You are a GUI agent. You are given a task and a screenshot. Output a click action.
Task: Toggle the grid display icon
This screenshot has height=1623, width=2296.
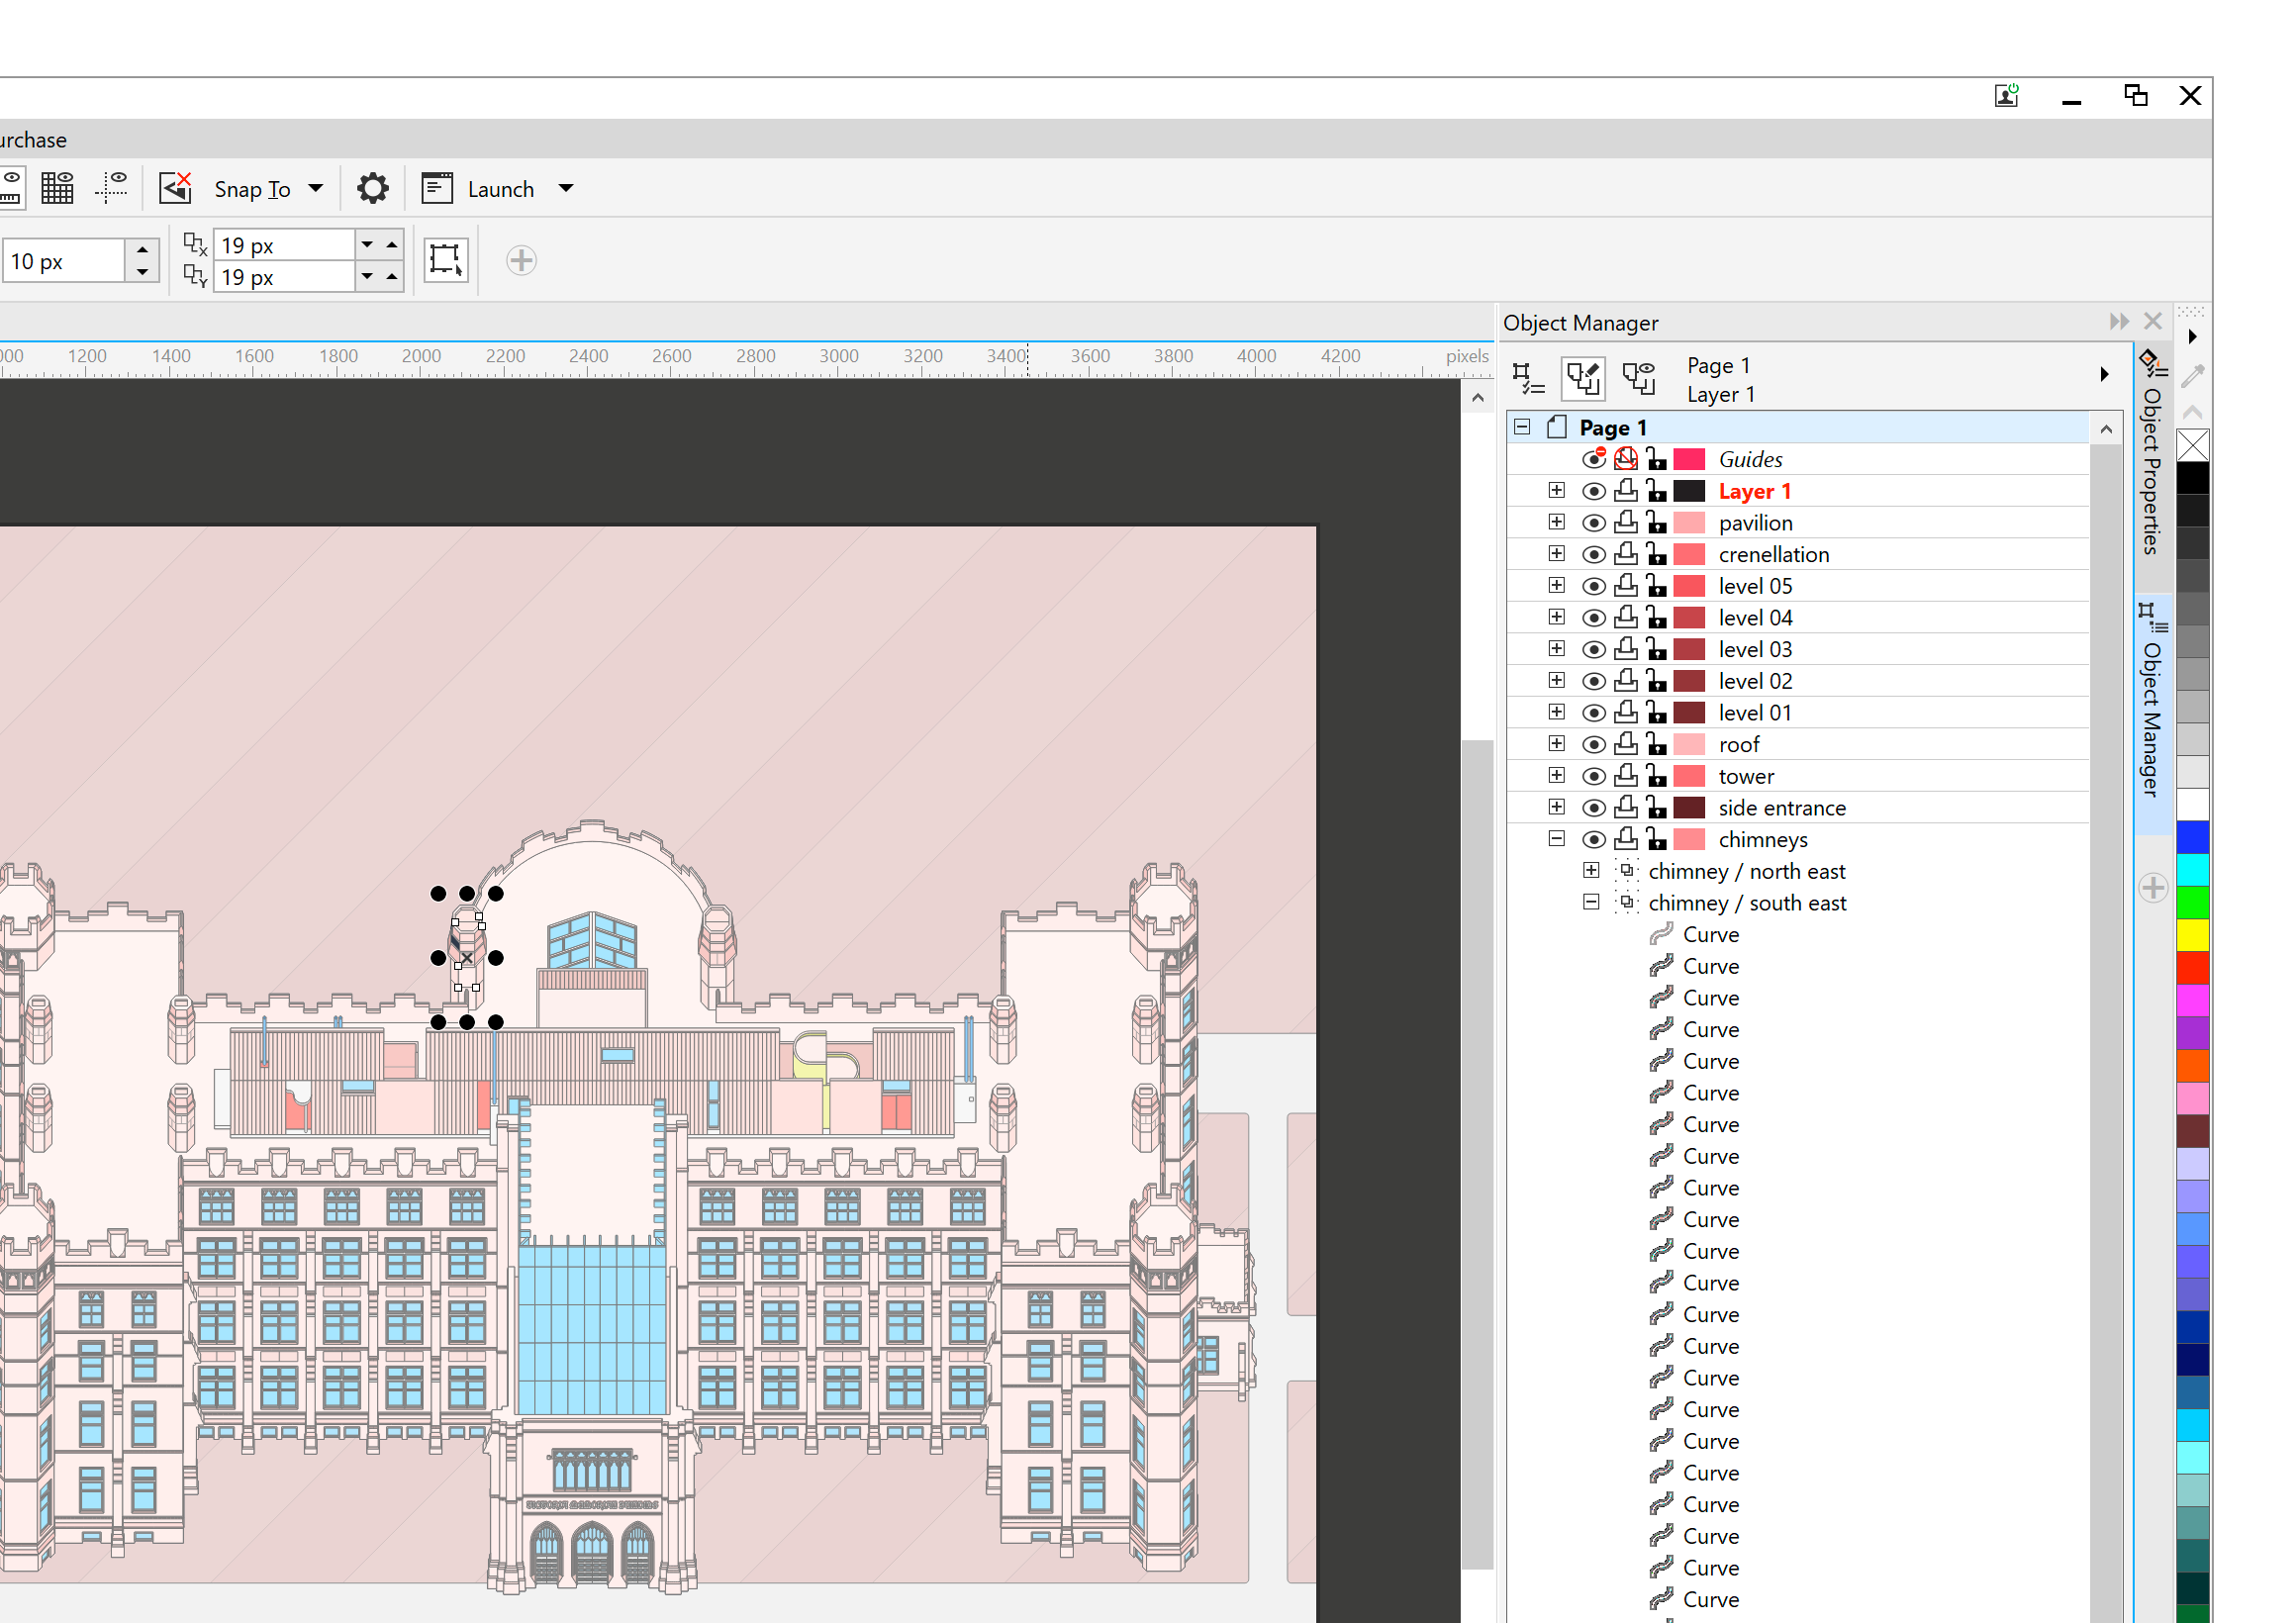57,188
